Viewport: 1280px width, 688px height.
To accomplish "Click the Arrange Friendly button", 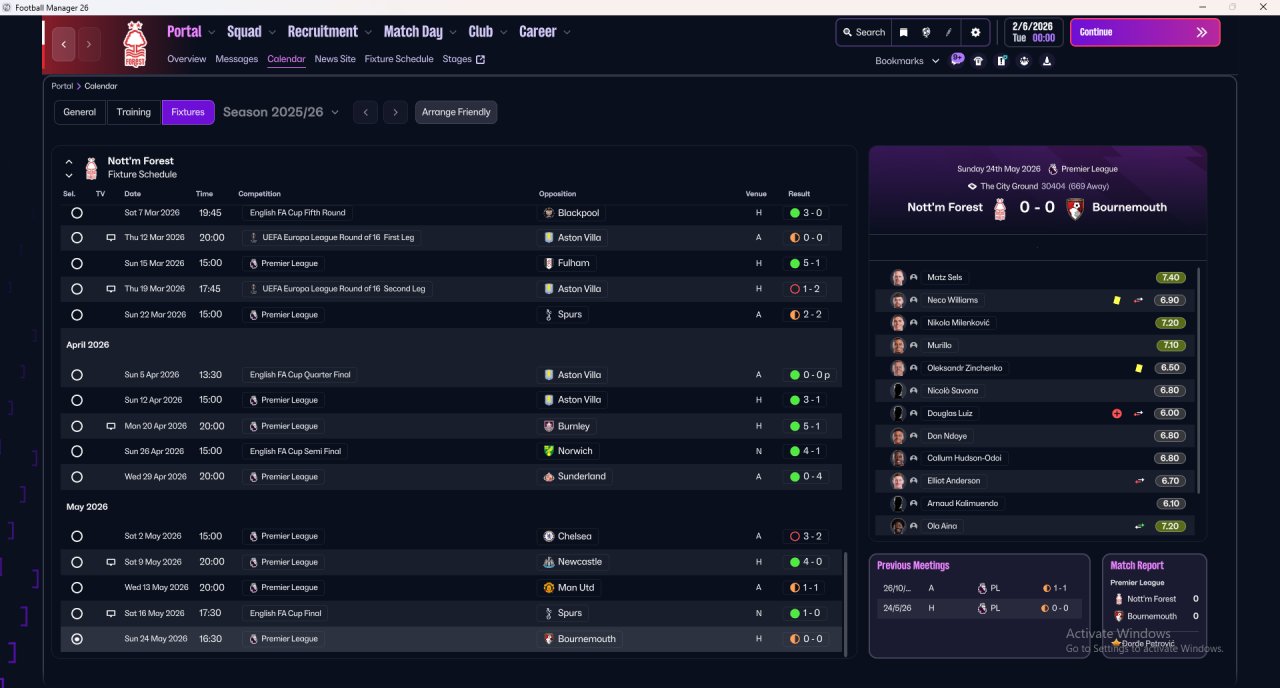I will pos(456,112).
